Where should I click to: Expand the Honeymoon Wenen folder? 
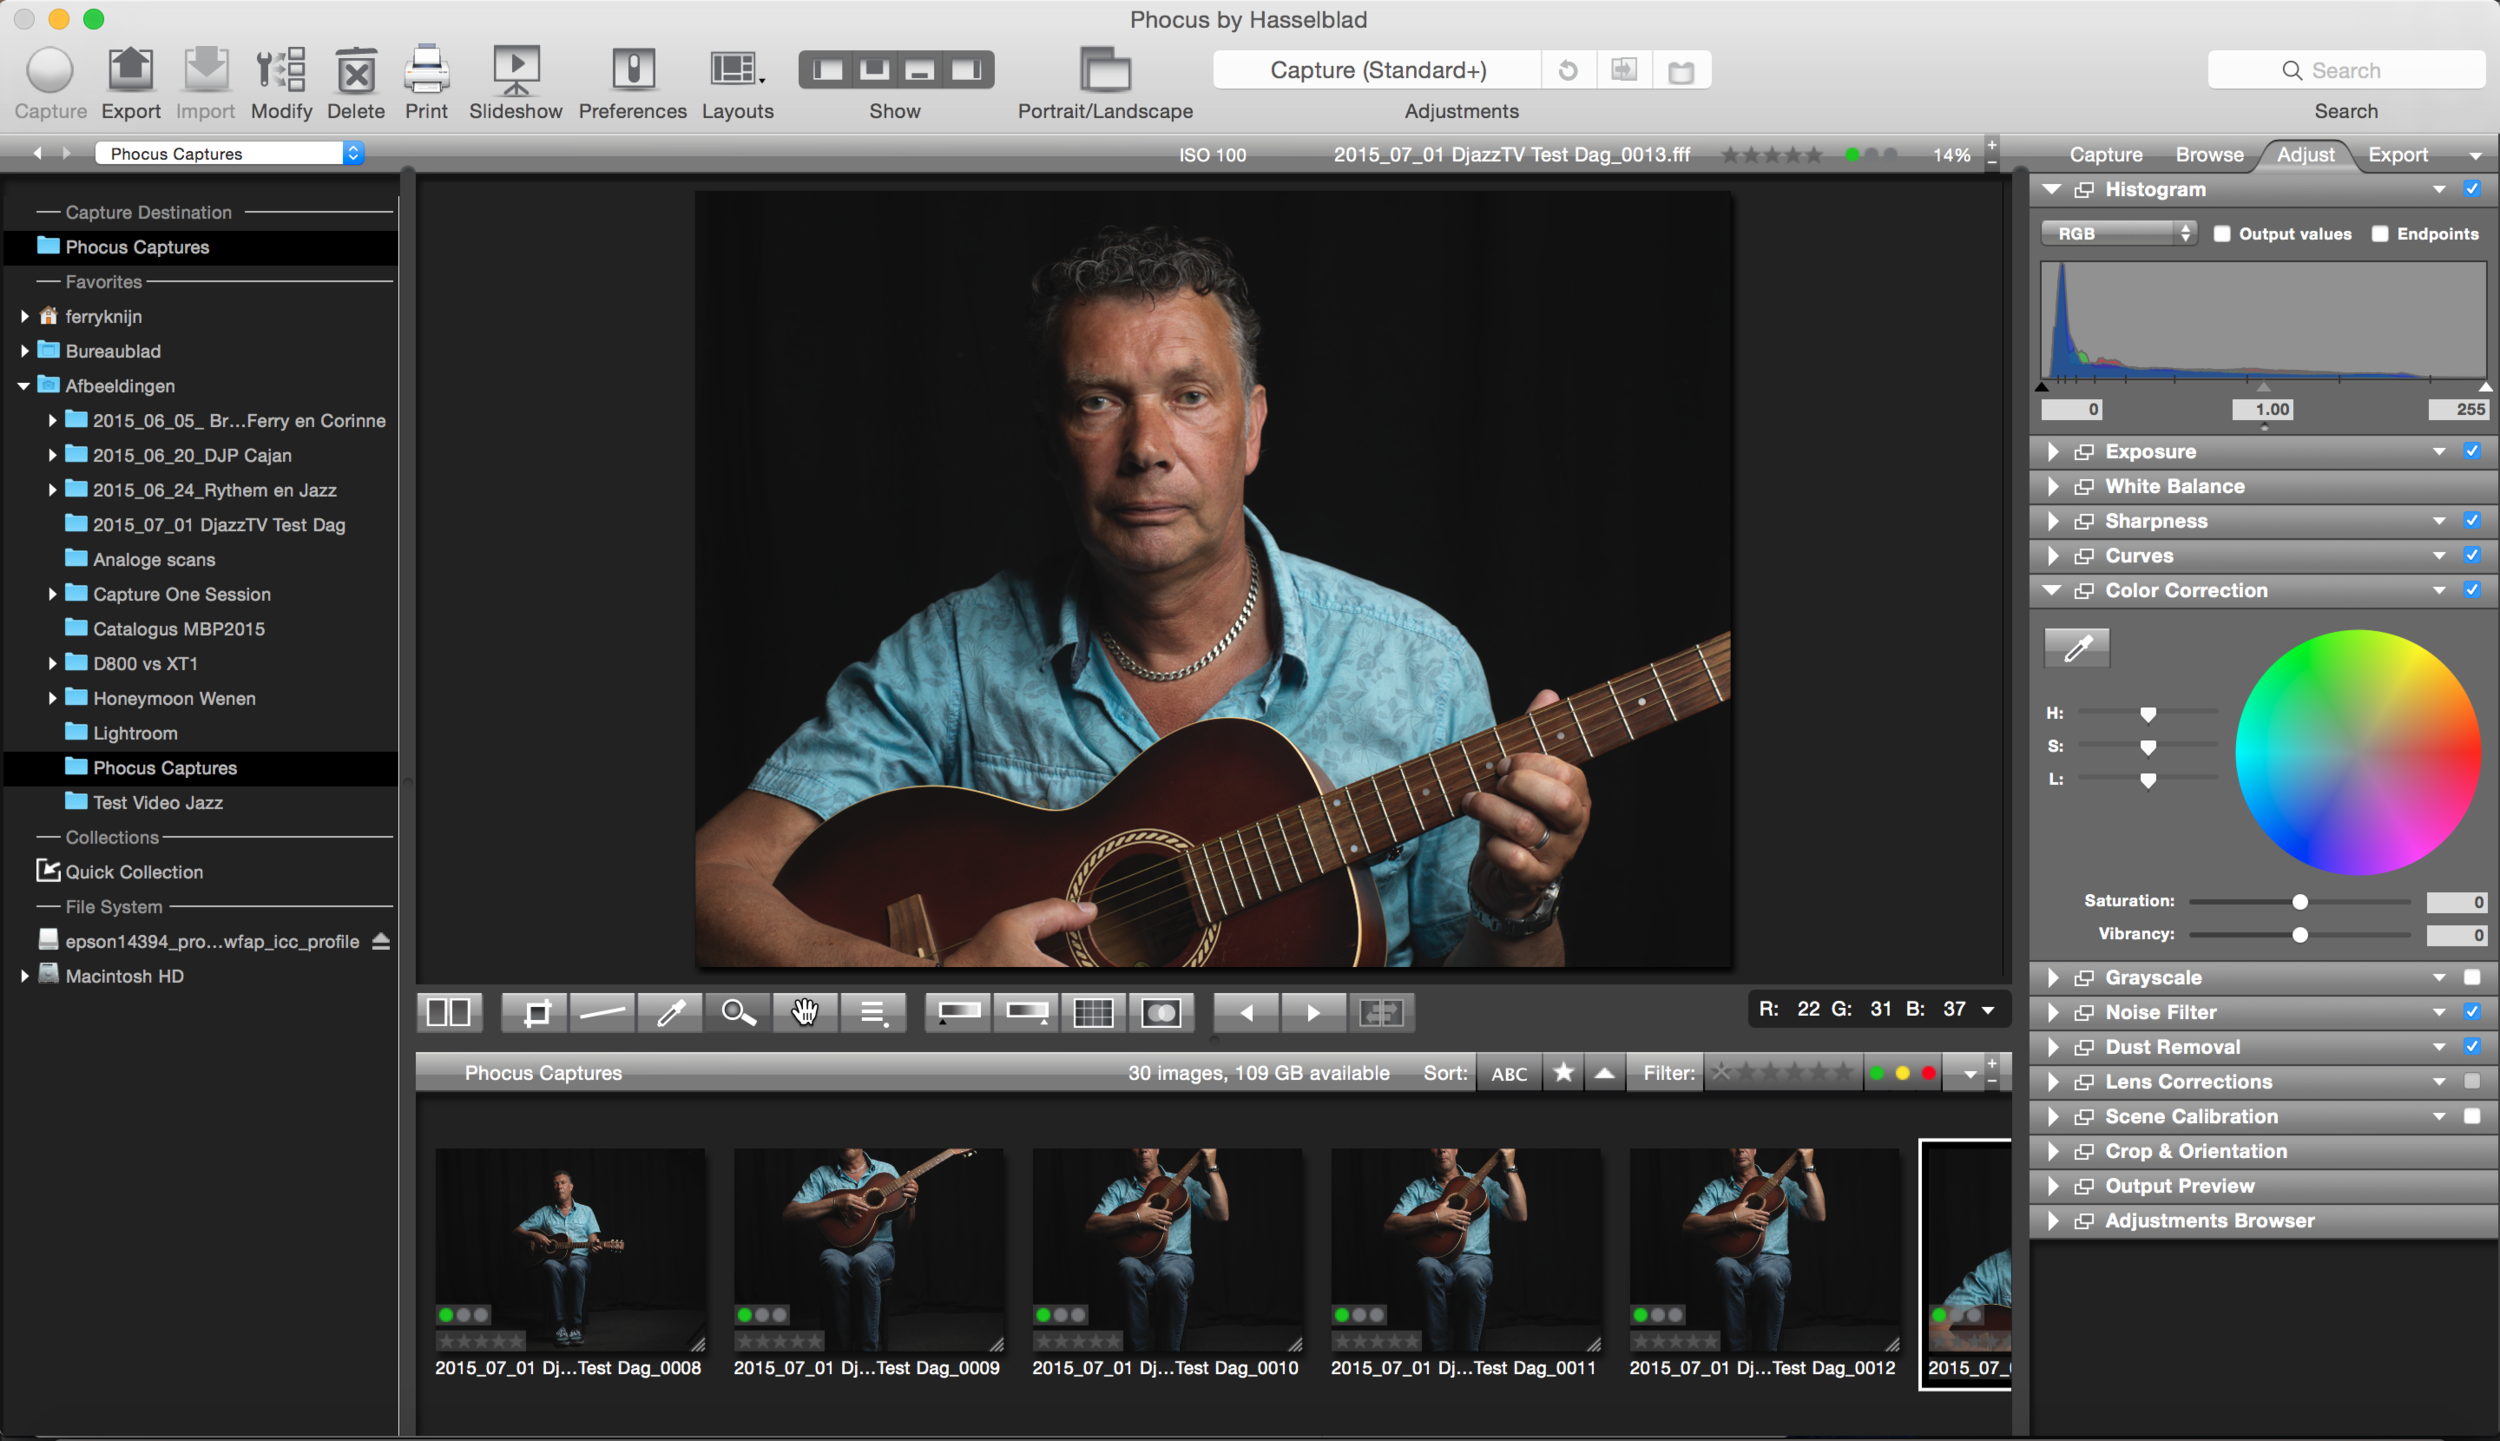pos(52,698)
